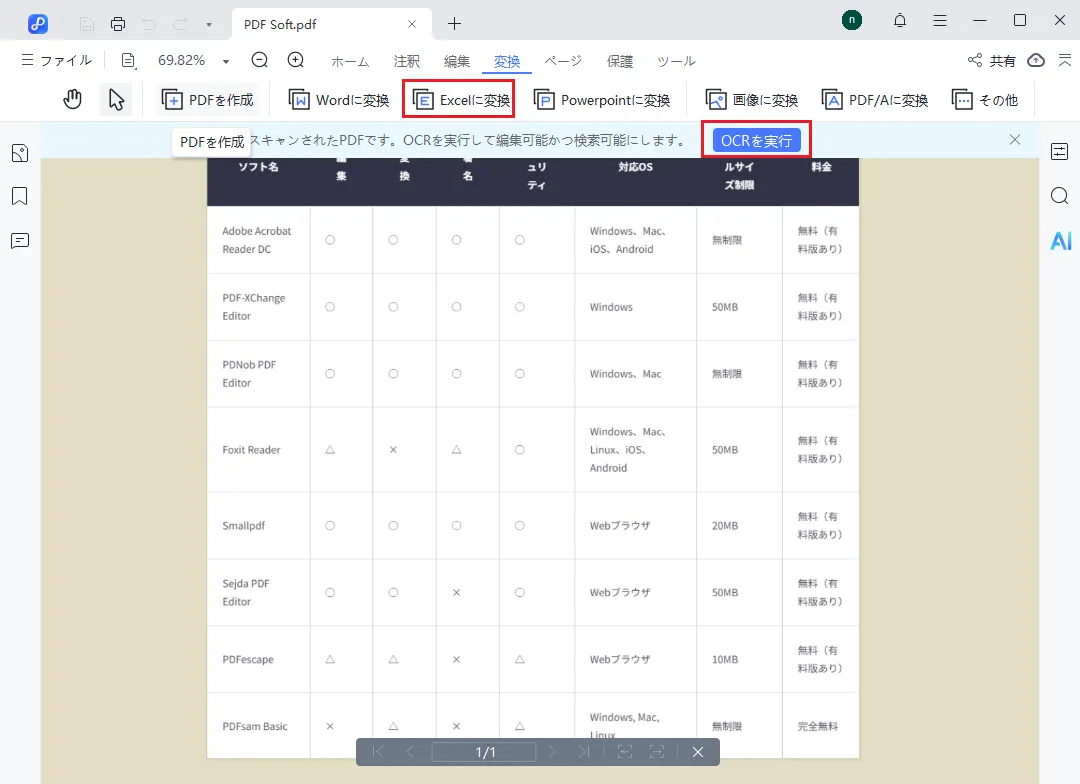Click Wordに変換 button
The height and width of the screenshot is (784, 1080).
pos(338,100)
